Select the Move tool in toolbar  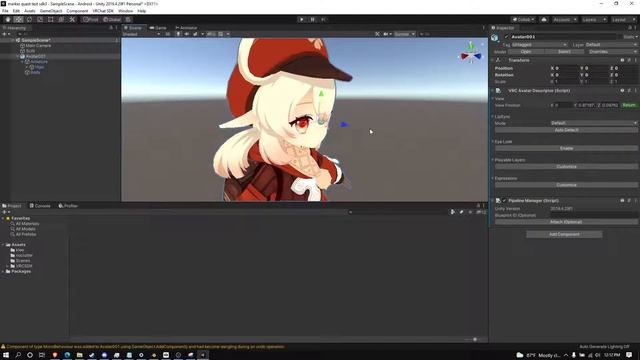point(18,20)
